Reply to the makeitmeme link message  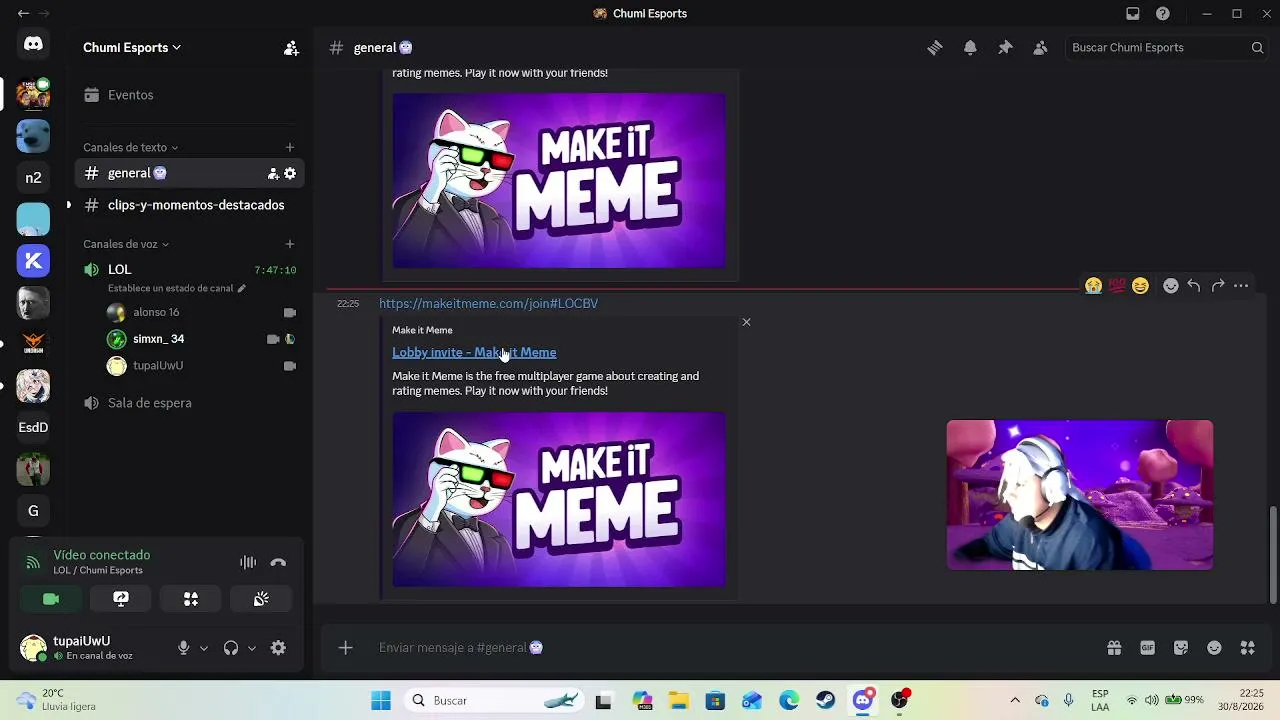click(1194, 286)
